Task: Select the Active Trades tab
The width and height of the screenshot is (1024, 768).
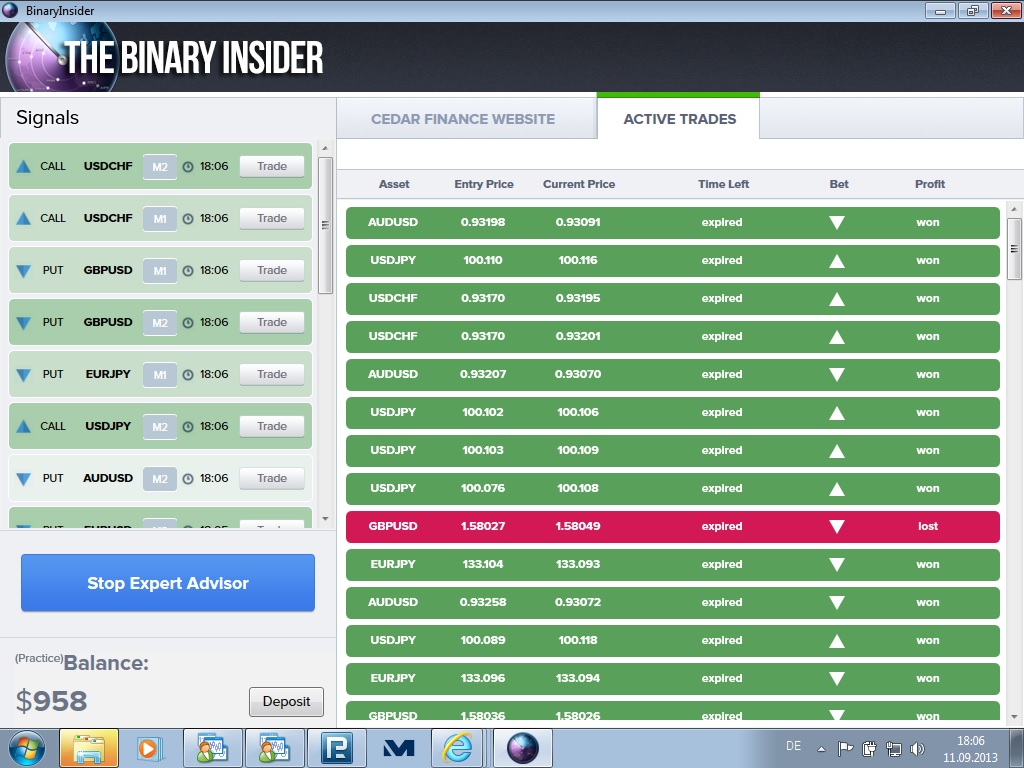Action: pyautogui.click(x=679, y=119)
